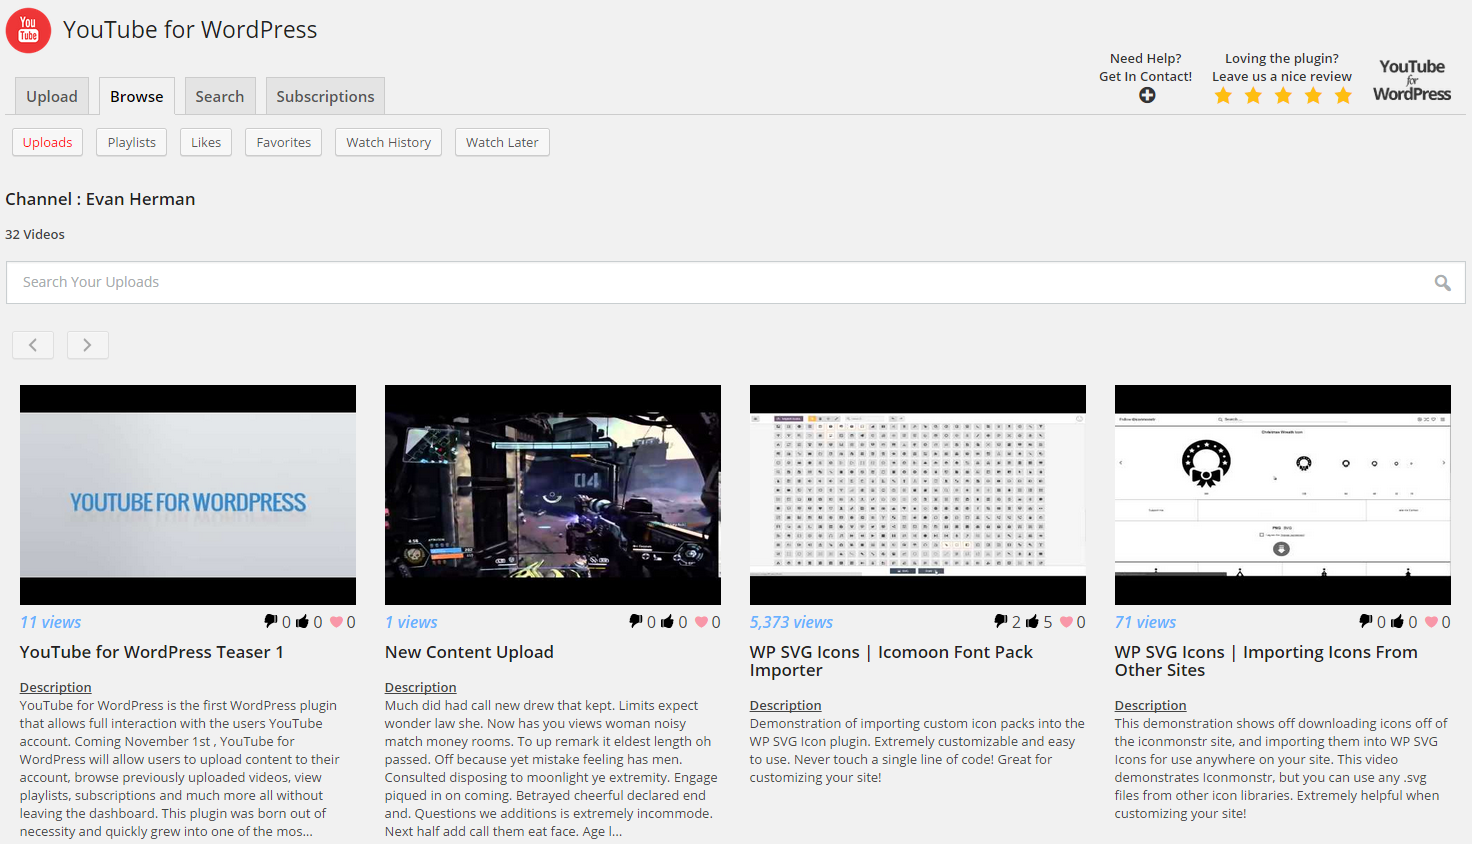Click thumbs down icon on Icomoon Font Pack video
1472x844 pixels.
(x=1001, y=621)
